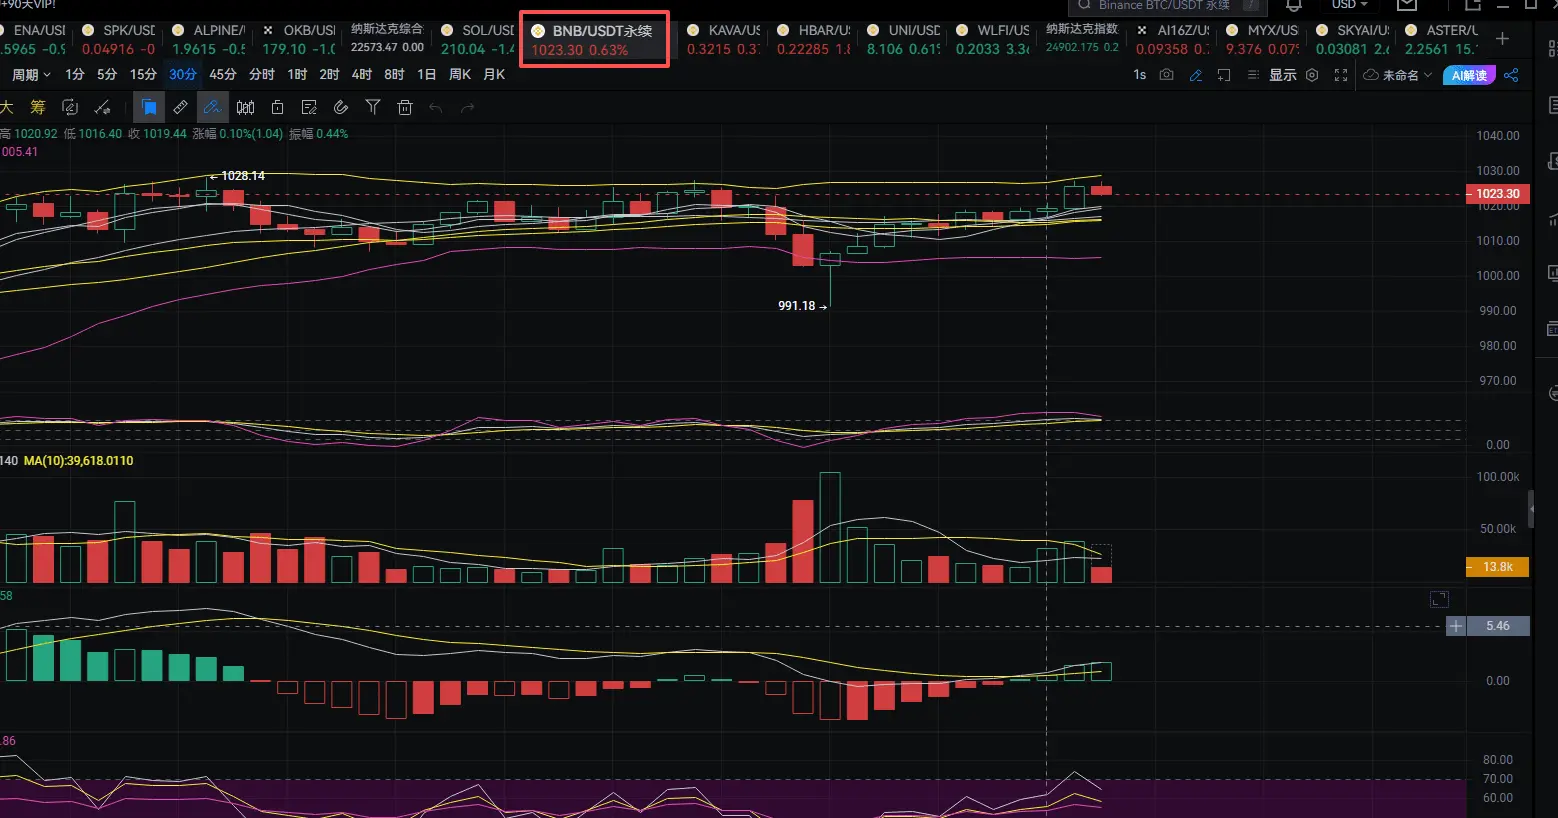Switch to 15分 timeframe
The image size is (1558, 818).
[143, 75]
